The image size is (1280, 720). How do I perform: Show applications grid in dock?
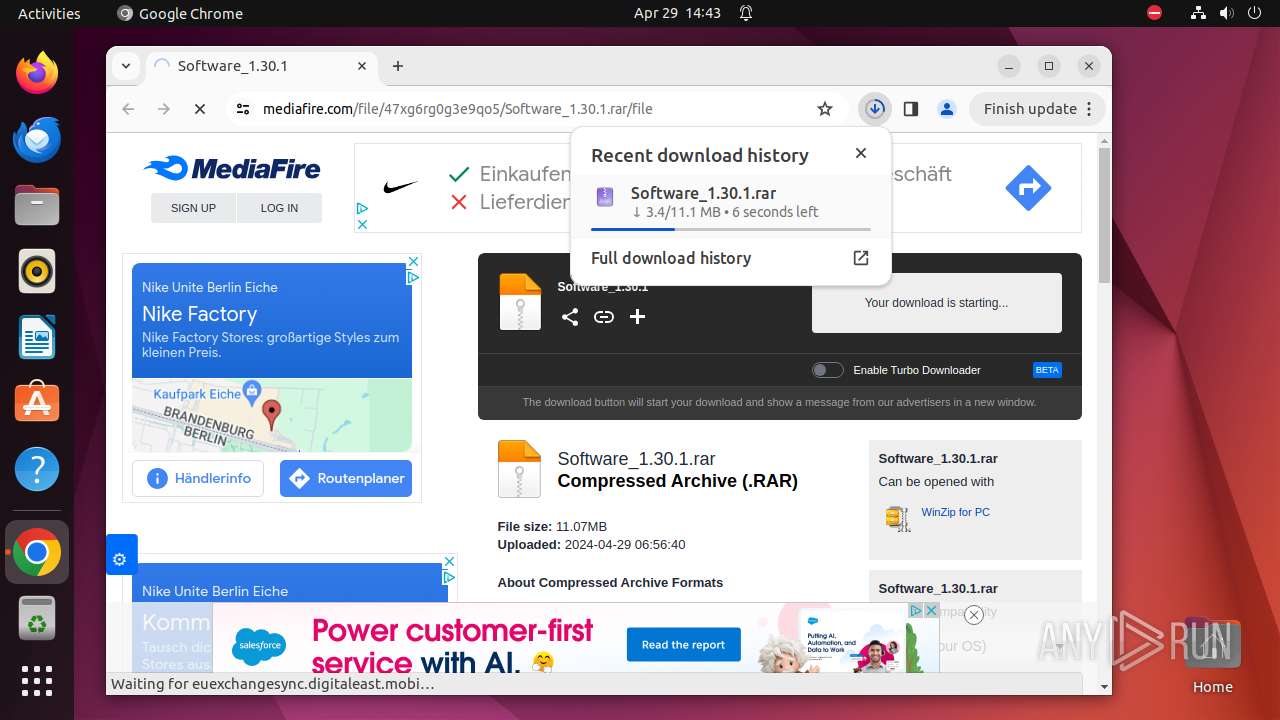point(37,681)
